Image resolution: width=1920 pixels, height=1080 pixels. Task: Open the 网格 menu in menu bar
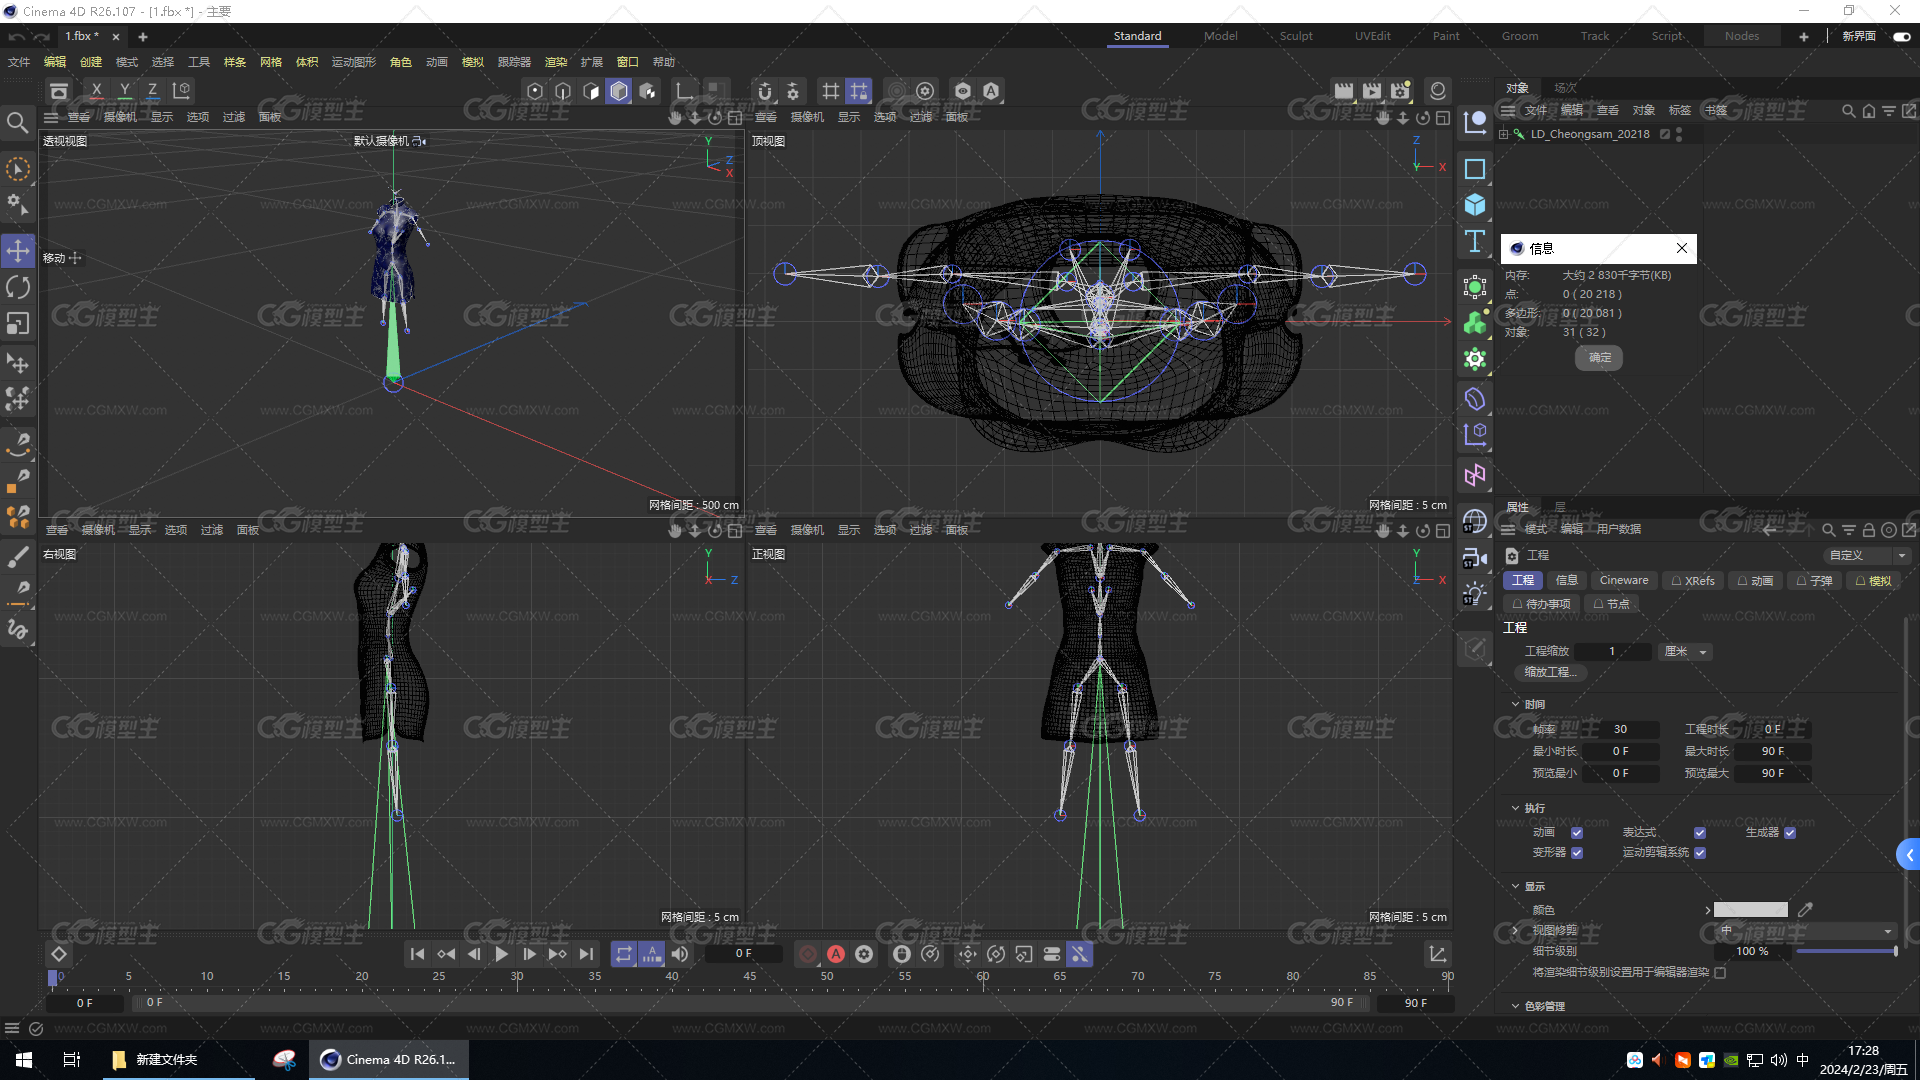click(271, 62)
